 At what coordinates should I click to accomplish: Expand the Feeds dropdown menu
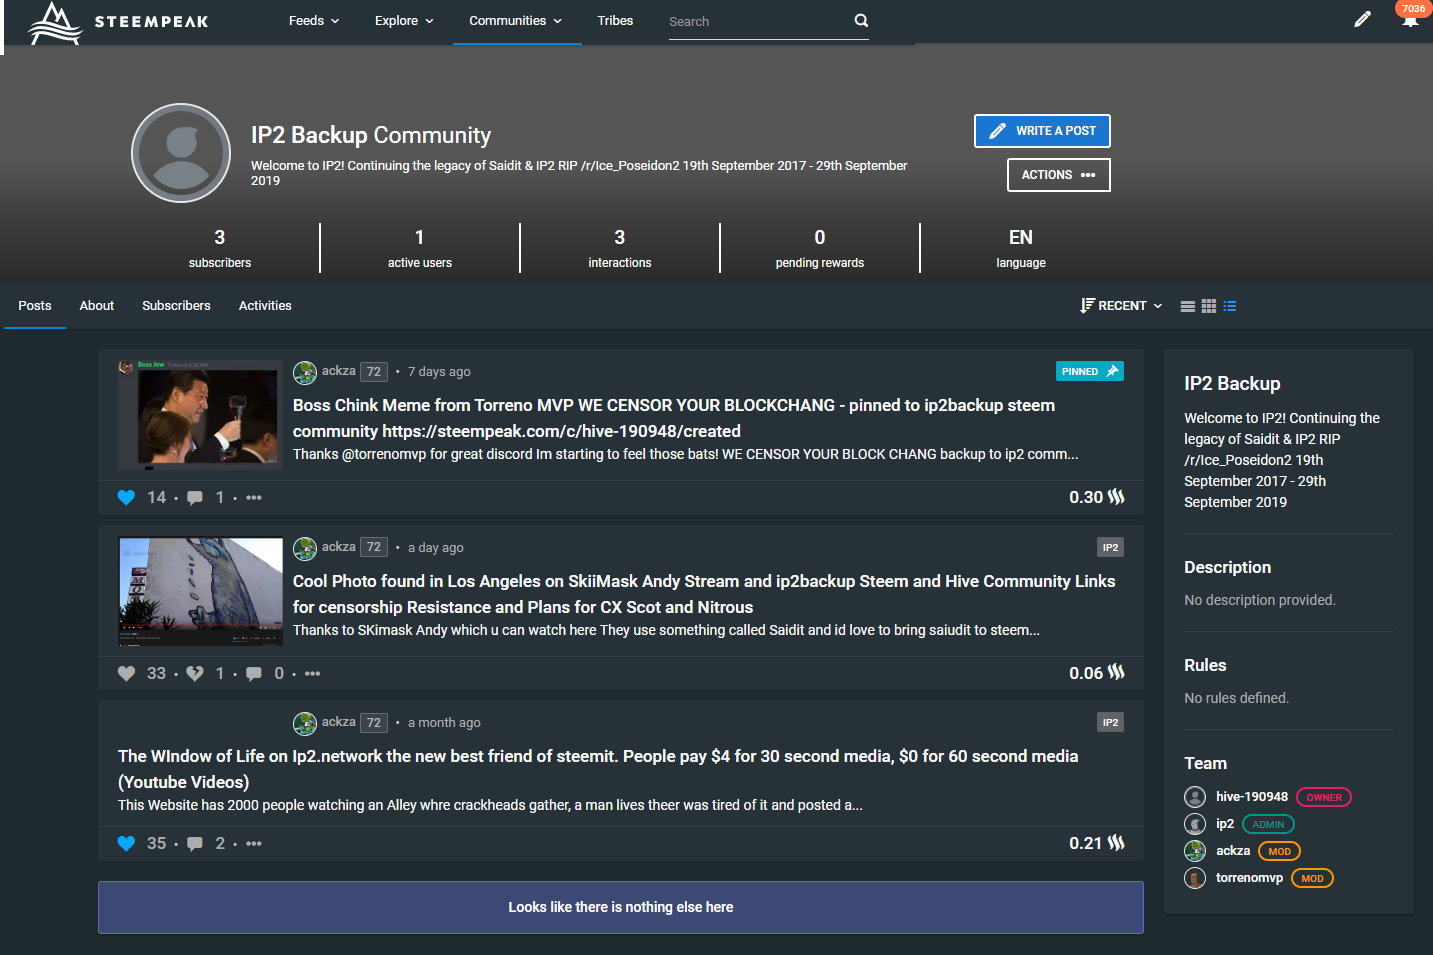(314, 21)
